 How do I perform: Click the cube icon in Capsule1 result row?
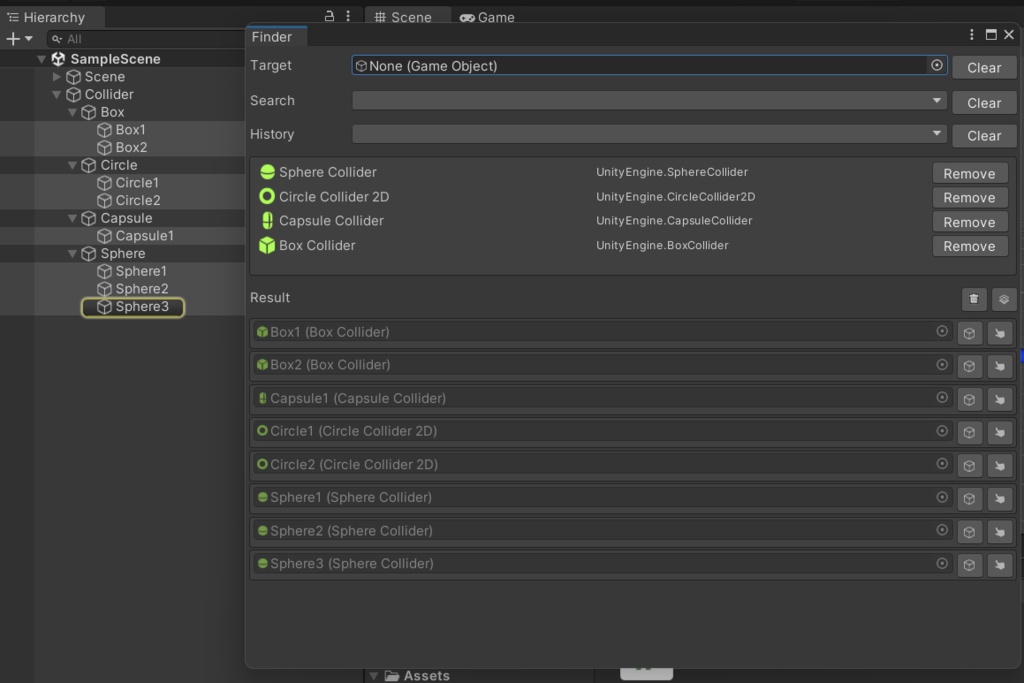pyautogui.click(x=970, y=399)
